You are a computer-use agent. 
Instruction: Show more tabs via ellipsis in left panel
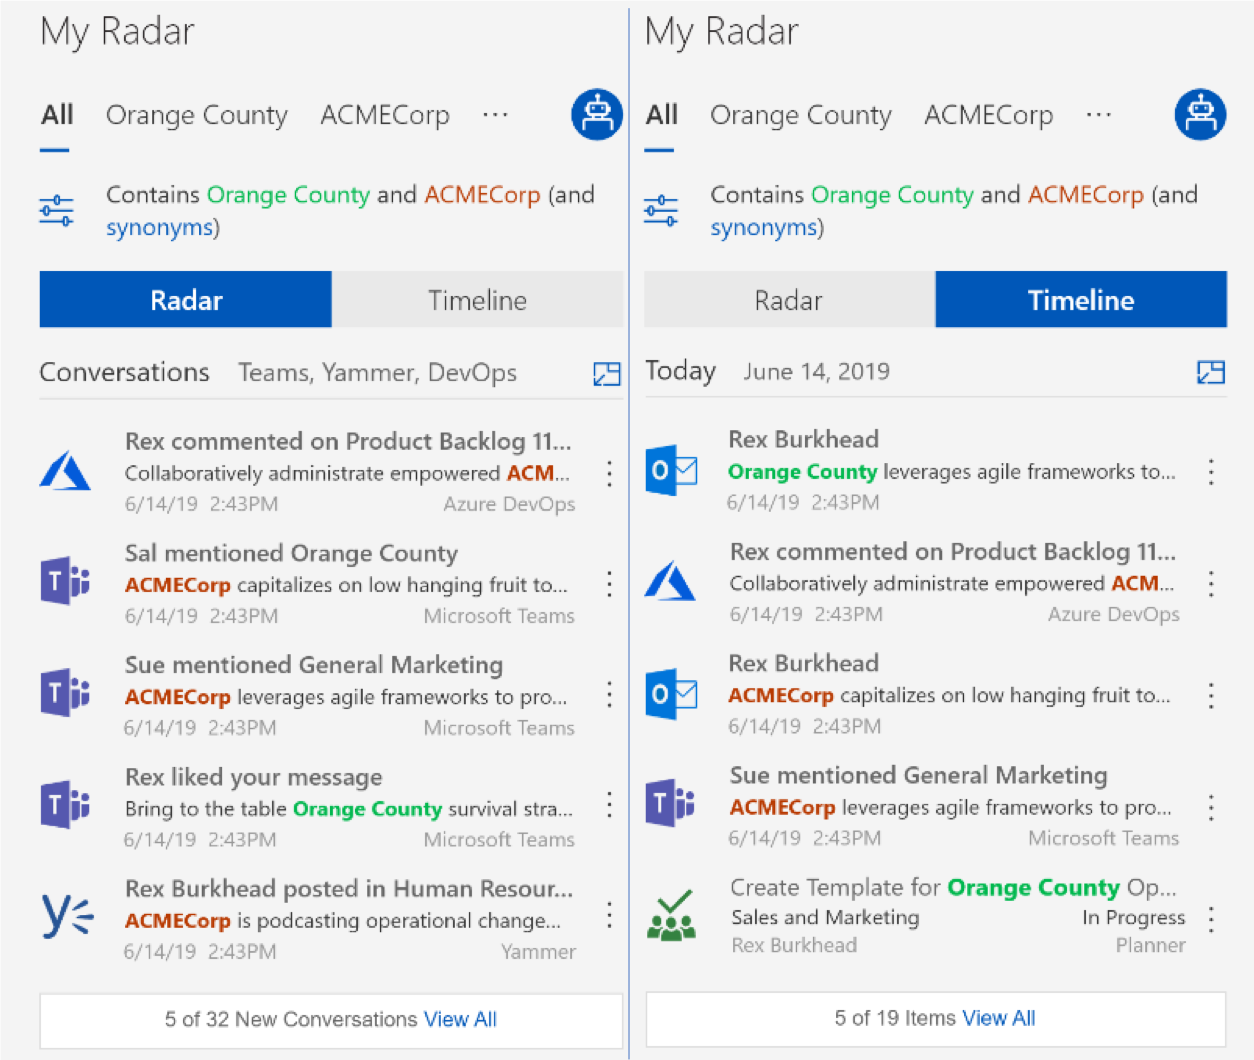[495, 114]
